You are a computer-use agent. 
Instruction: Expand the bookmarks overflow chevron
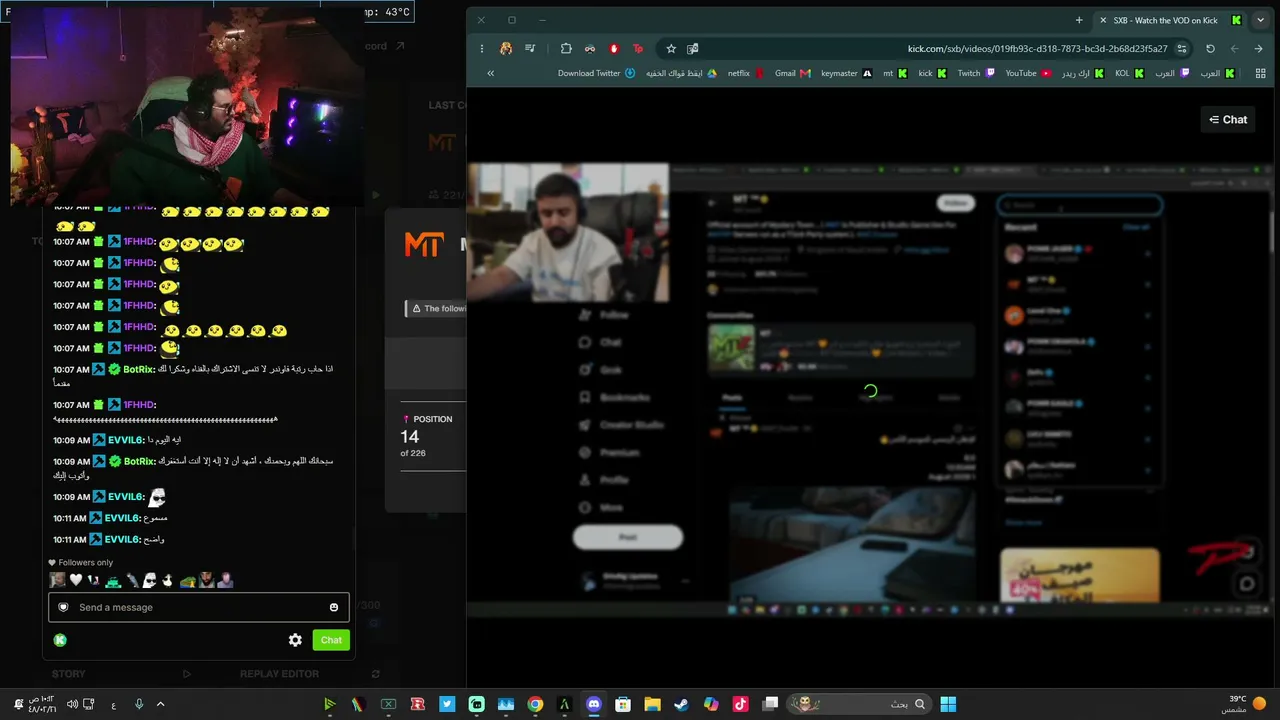490,73
